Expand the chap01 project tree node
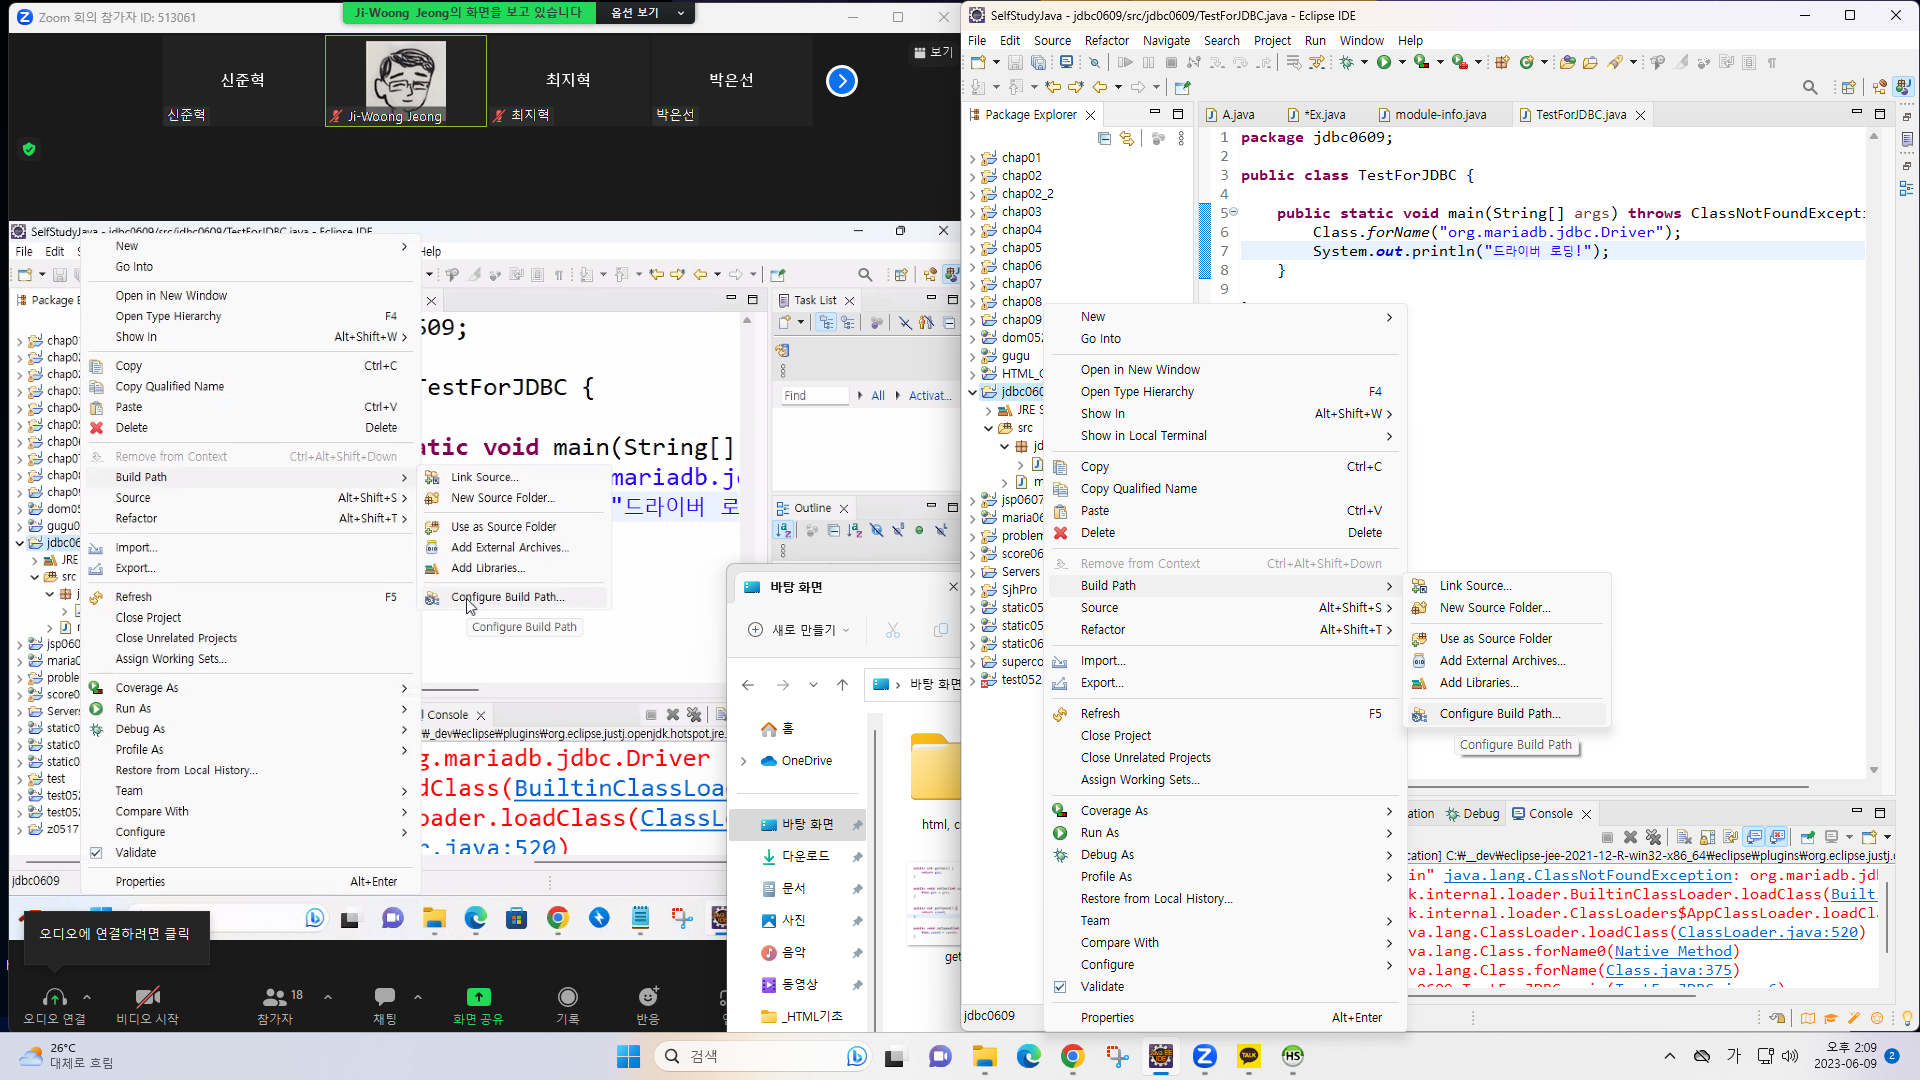 pos(972,158)
